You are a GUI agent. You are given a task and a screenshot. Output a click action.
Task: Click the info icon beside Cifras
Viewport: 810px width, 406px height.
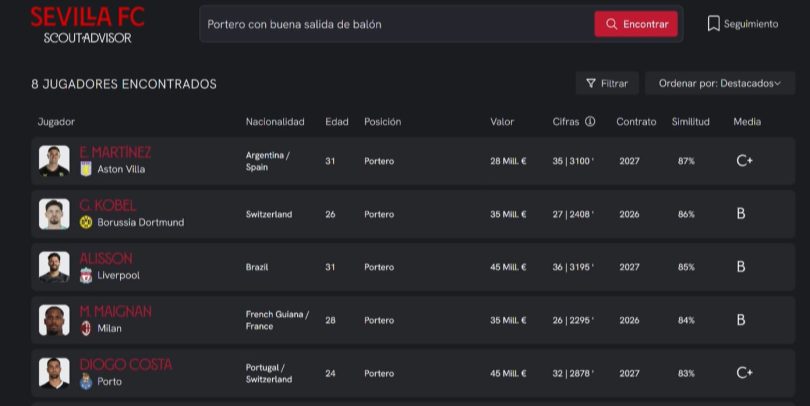click(x=590, y=122)
